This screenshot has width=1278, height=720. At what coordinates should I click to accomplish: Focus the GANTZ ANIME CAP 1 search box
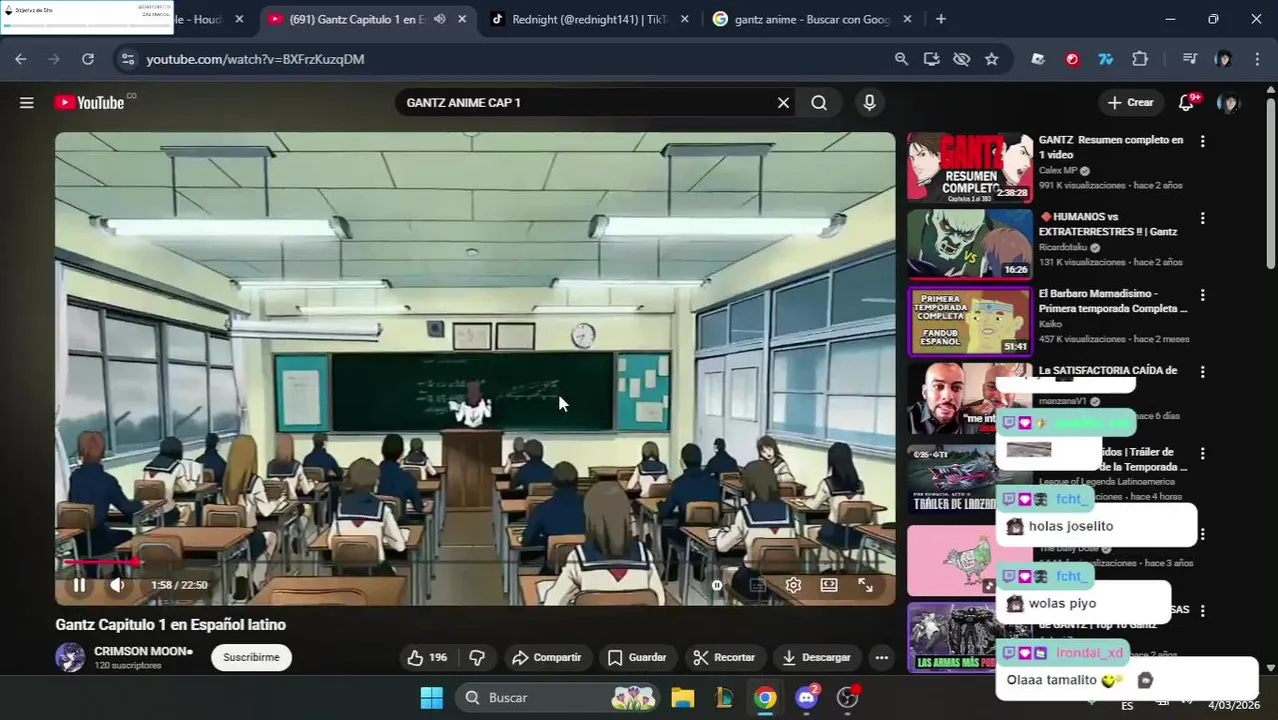pos(583,102)
